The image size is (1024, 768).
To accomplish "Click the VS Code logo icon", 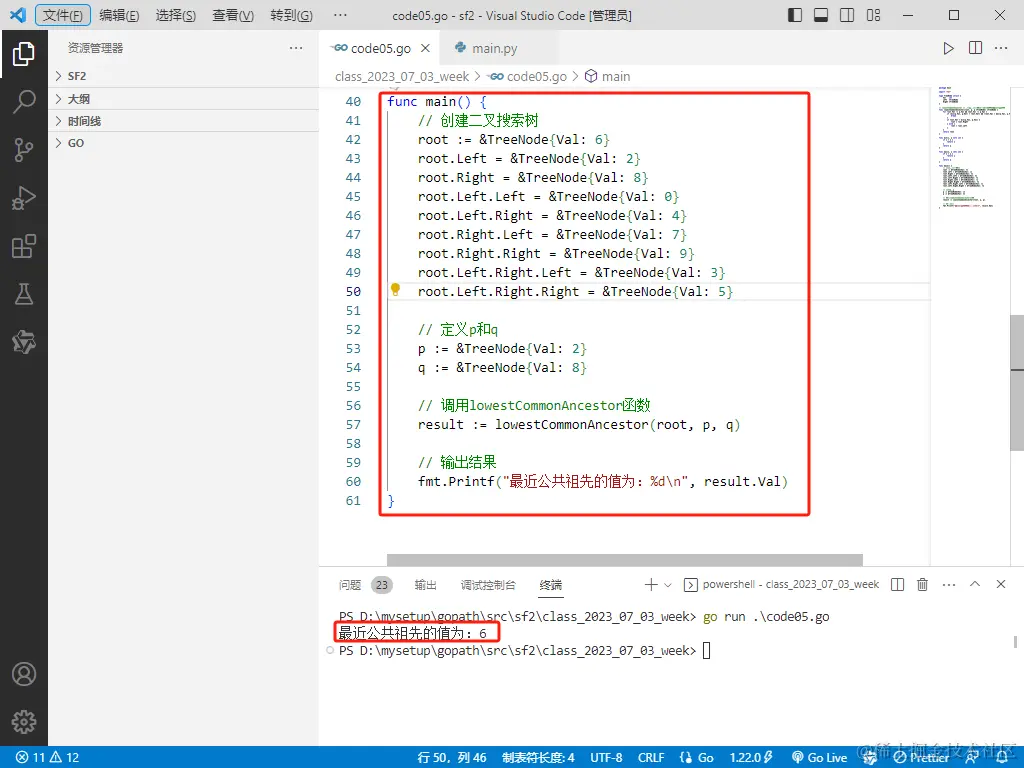I will click(18, 15).
